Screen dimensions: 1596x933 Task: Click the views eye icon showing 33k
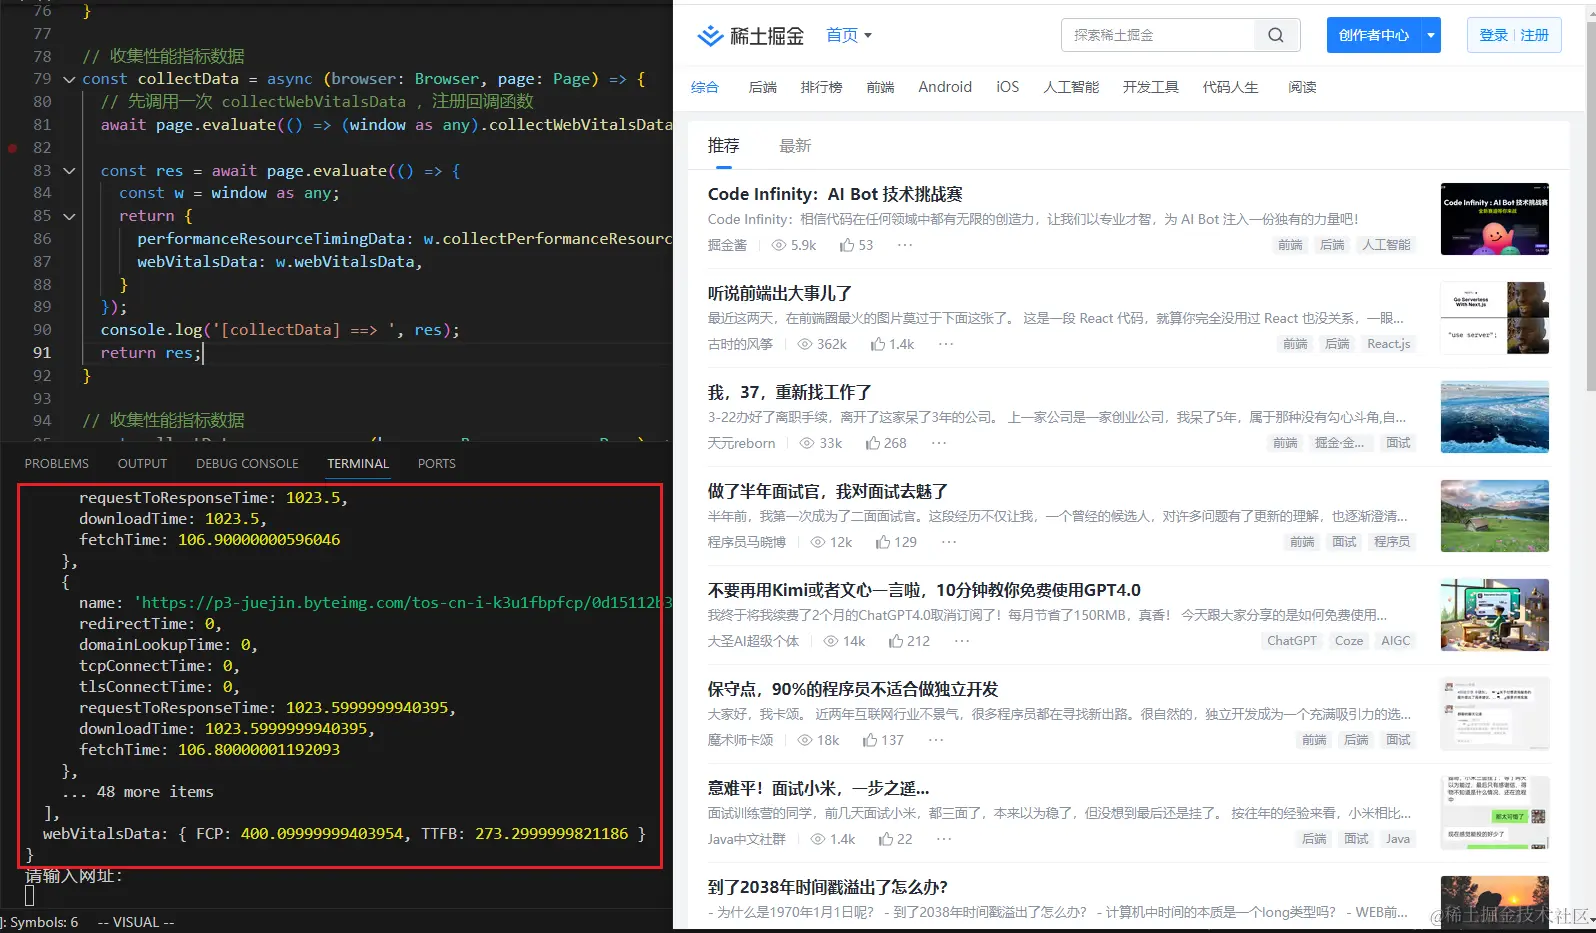point(807,443)
